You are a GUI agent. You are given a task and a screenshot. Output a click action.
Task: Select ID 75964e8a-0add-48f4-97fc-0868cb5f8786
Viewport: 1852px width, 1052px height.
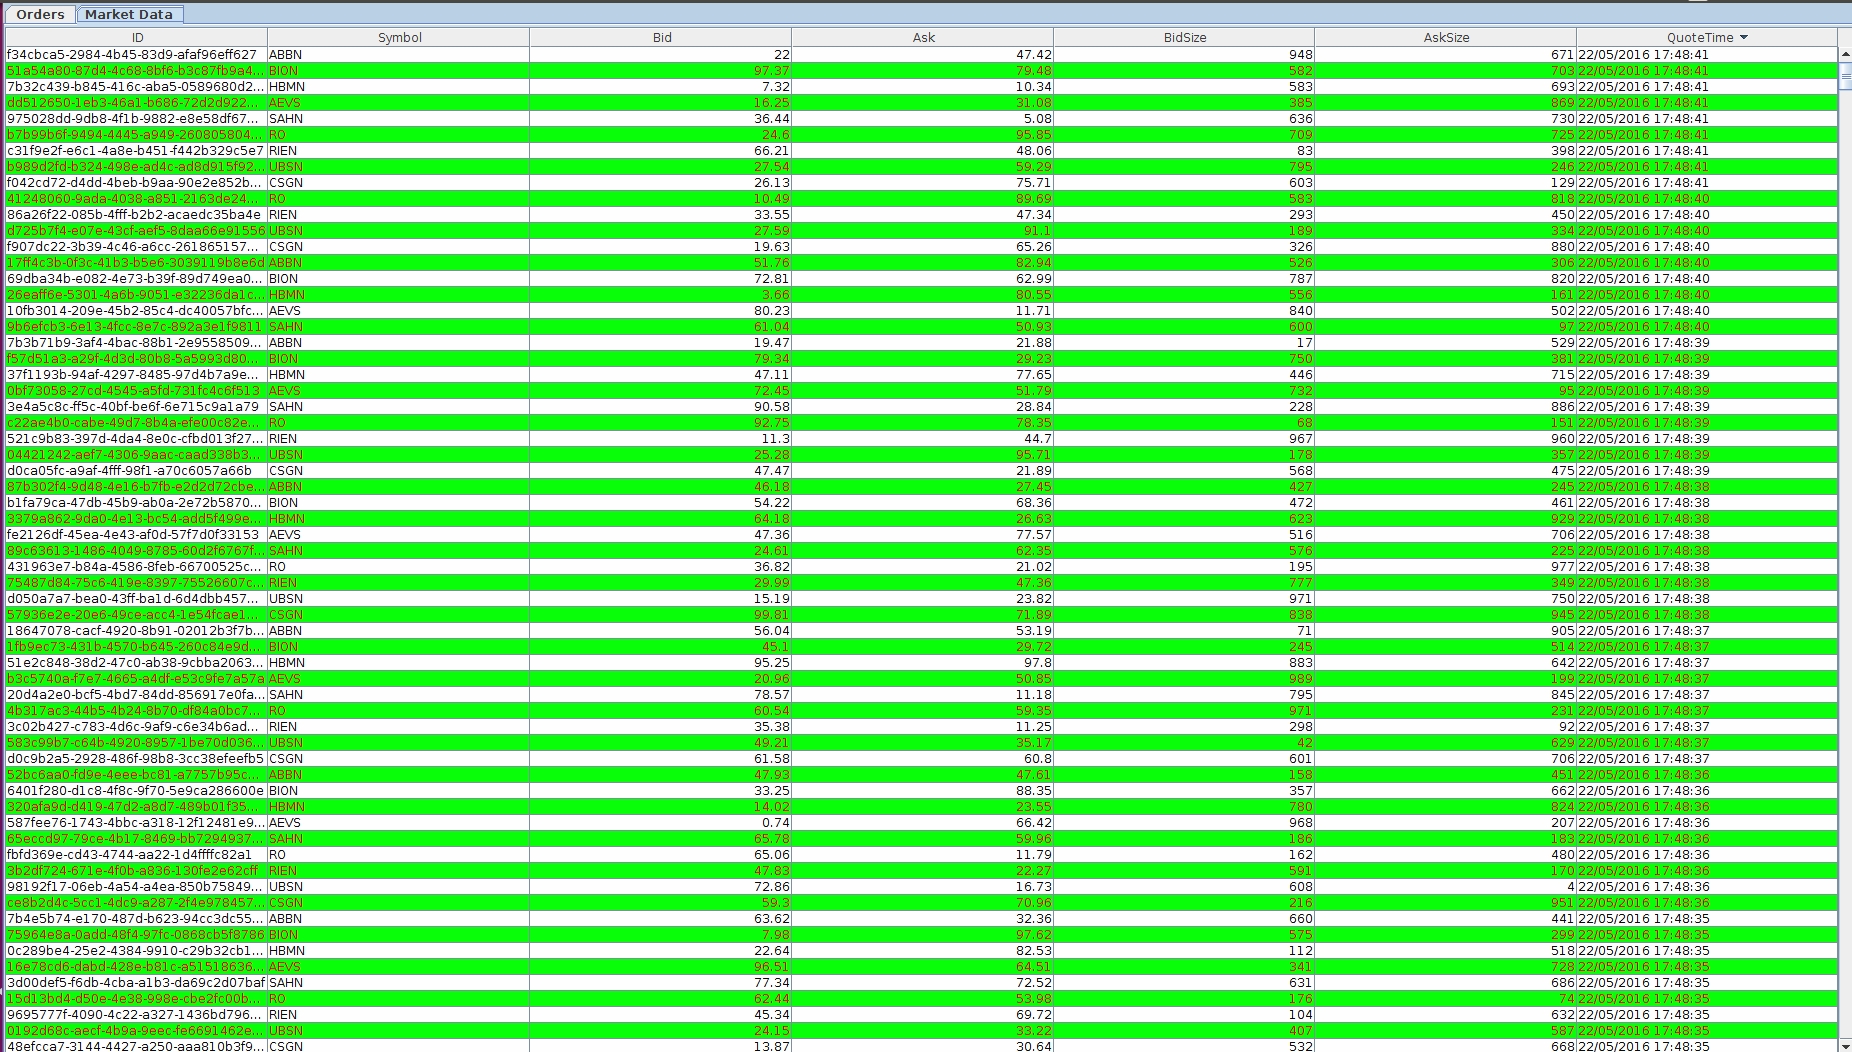click(136, 935)
